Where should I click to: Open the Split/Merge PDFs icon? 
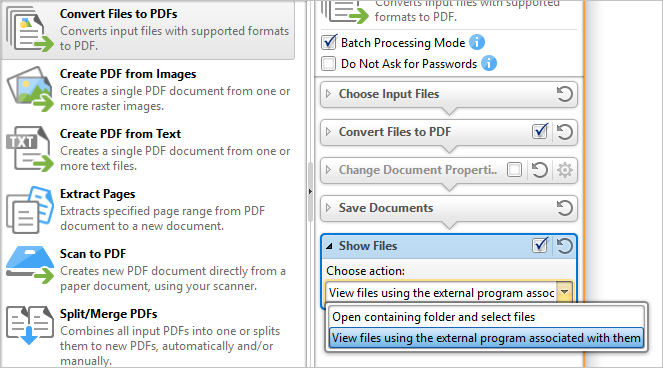pyautogui.click(x=30, y=326)
